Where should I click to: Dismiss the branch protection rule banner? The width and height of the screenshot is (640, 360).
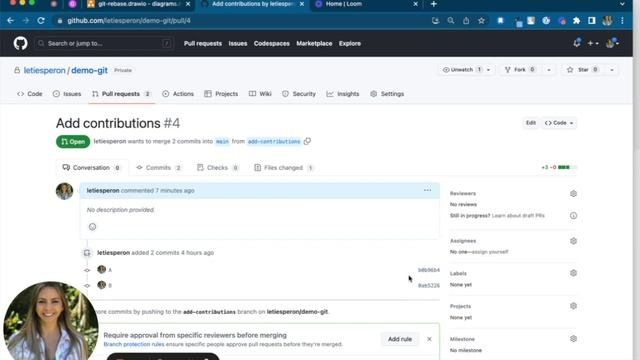(x=429, y=339)
